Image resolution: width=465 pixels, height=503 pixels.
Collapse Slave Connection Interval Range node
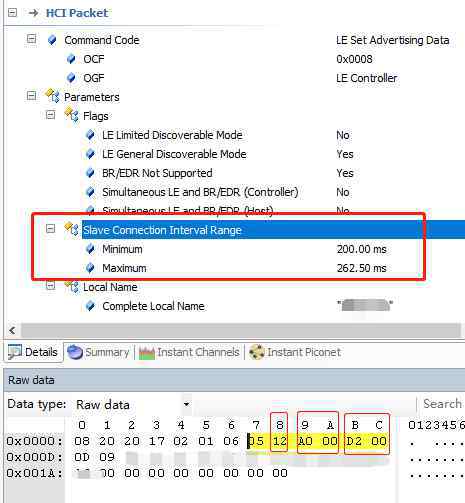(50, 229)
